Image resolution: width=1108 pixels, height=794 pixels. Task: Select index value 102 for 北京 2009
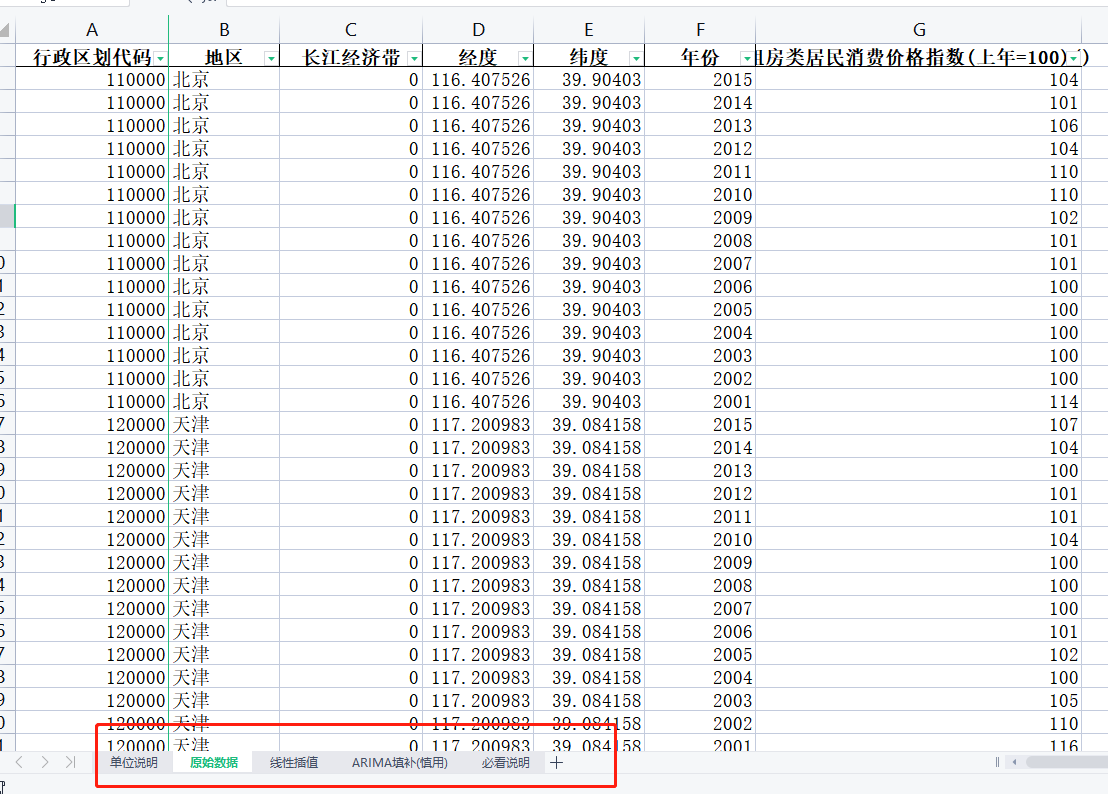pos(919,218)
